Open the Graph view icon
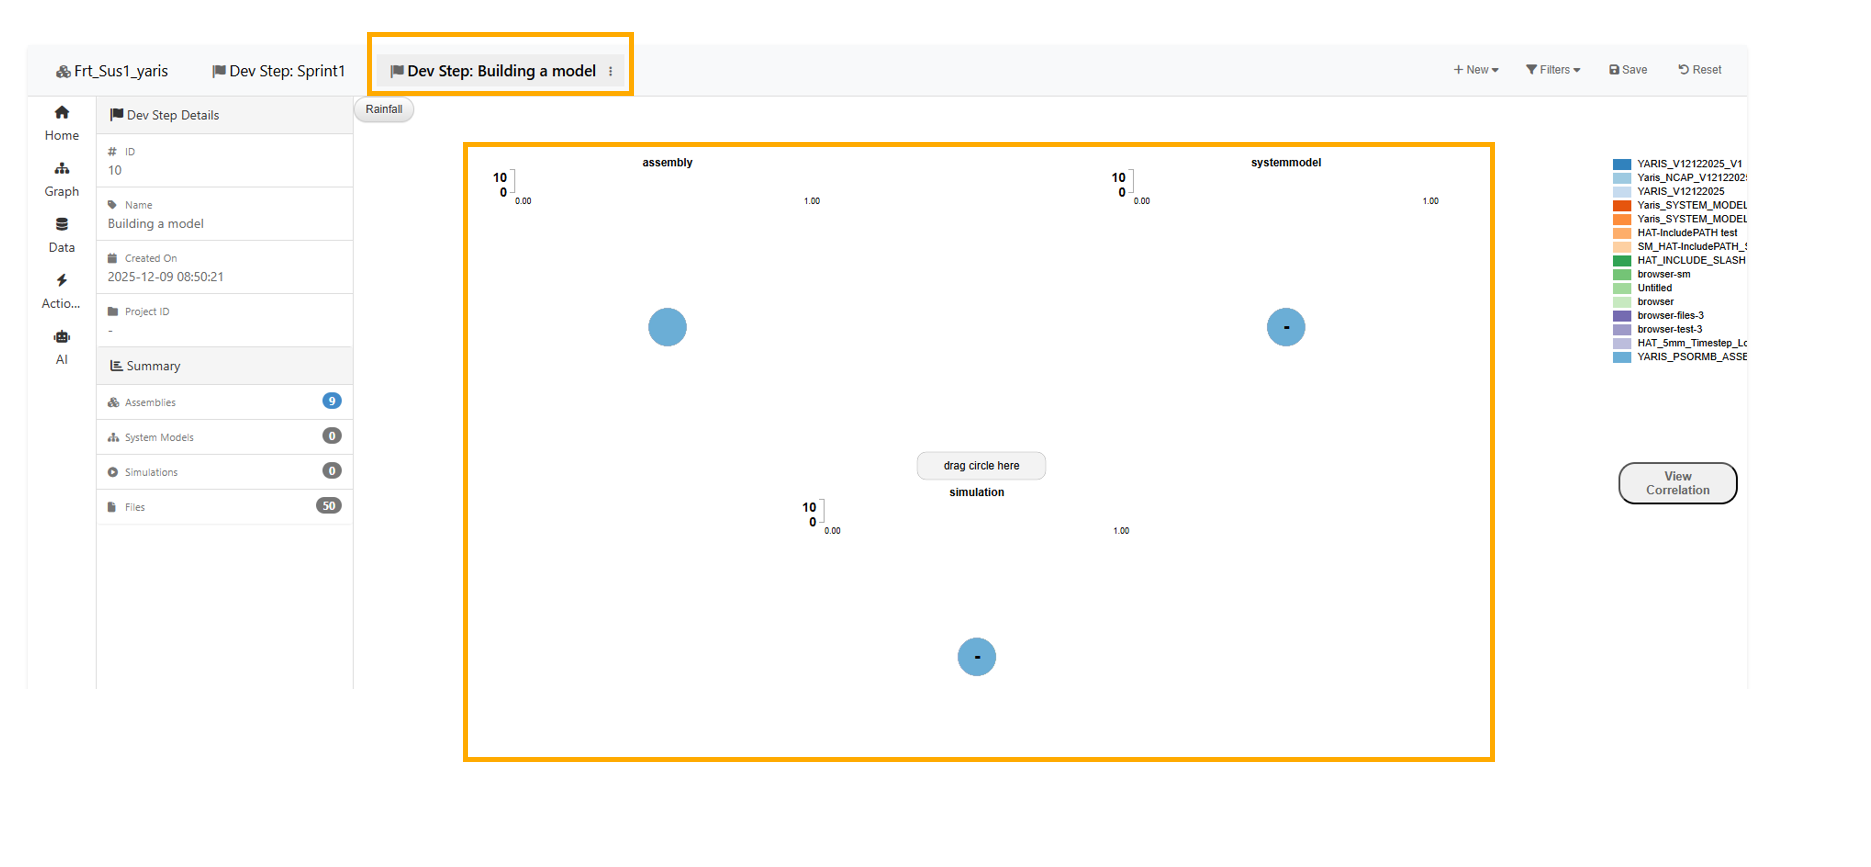Image resolution: width=1871 pixels, height=867 pixels. pyautogui.click(x=62, y=169)
